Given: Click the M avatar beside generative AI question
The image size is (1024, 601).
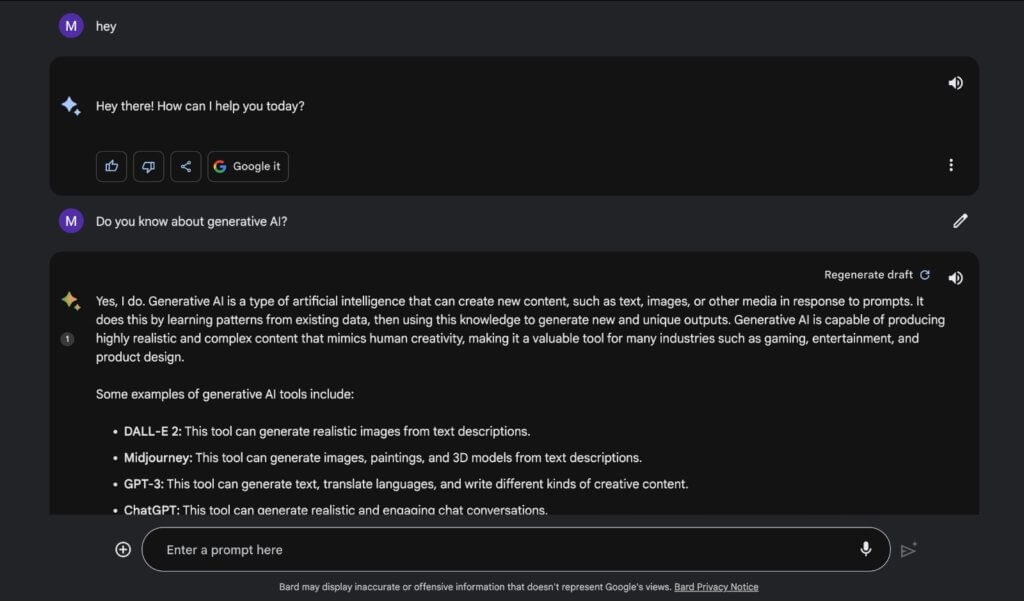Looking at the screenshot, I should [x=71, y=221].
